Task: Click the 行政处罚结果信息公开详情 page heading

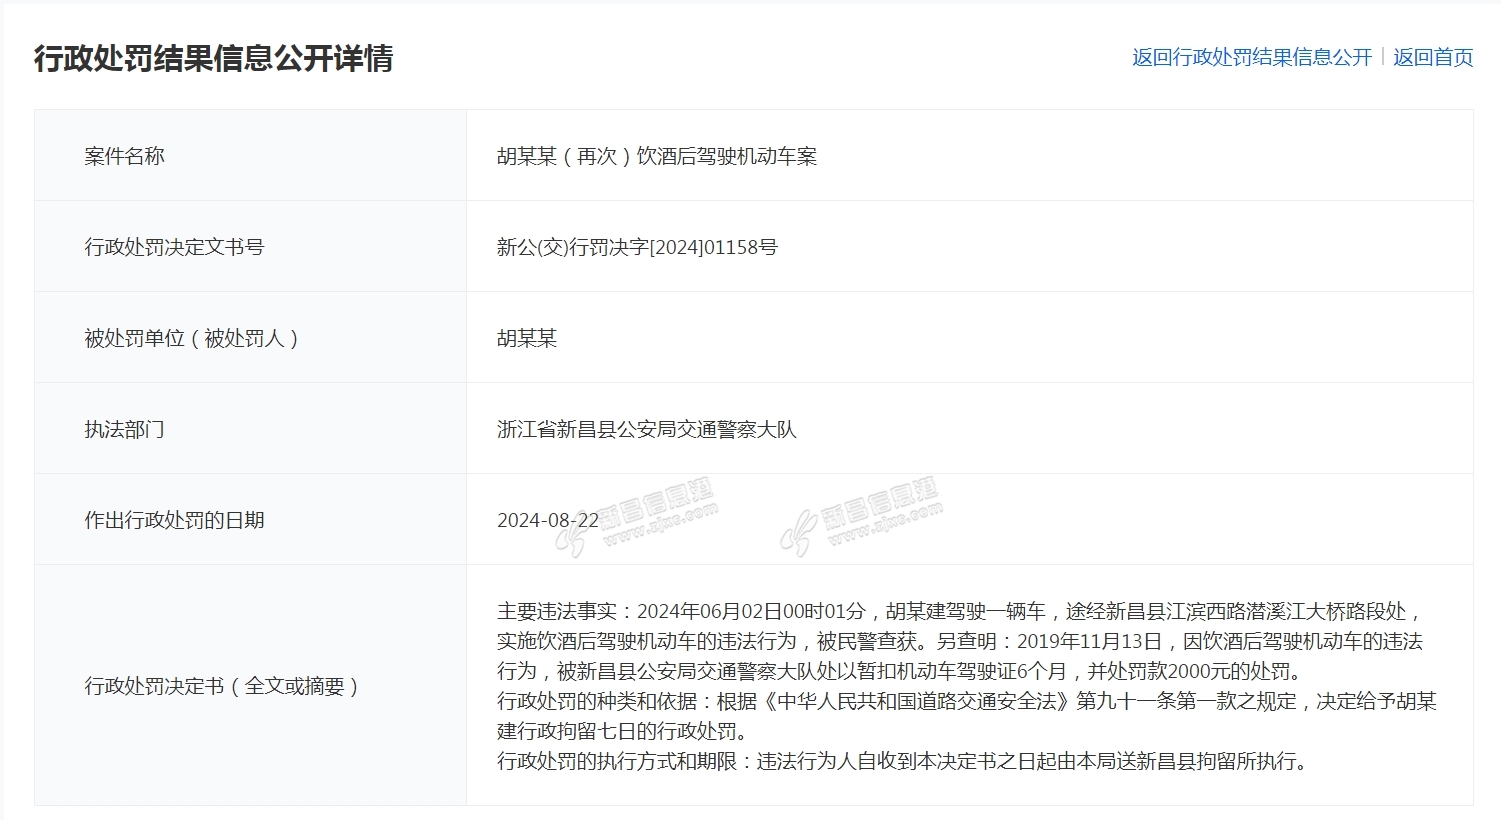Action: pos(213,58)
